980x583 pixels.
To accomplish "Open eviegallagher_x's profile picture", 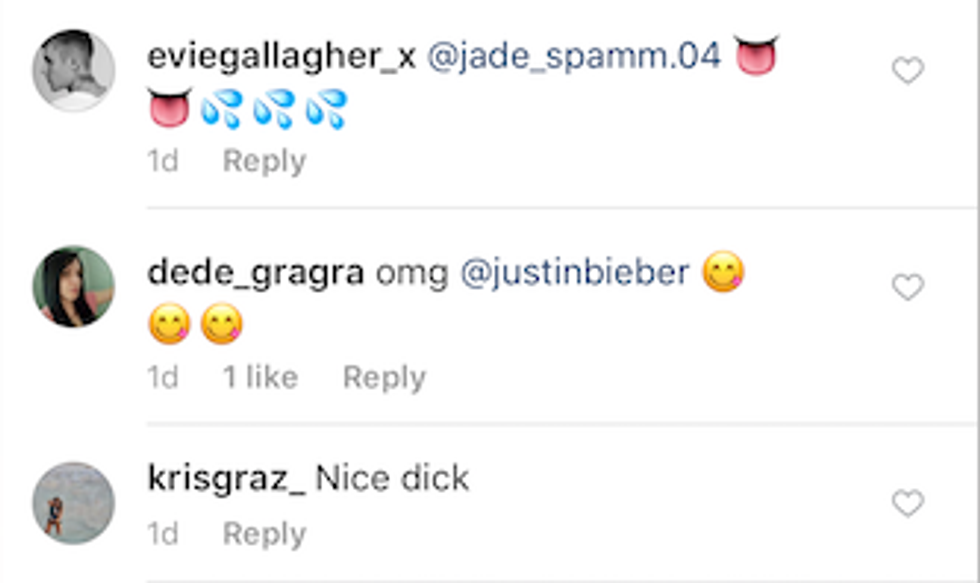I will click(74, 70).
